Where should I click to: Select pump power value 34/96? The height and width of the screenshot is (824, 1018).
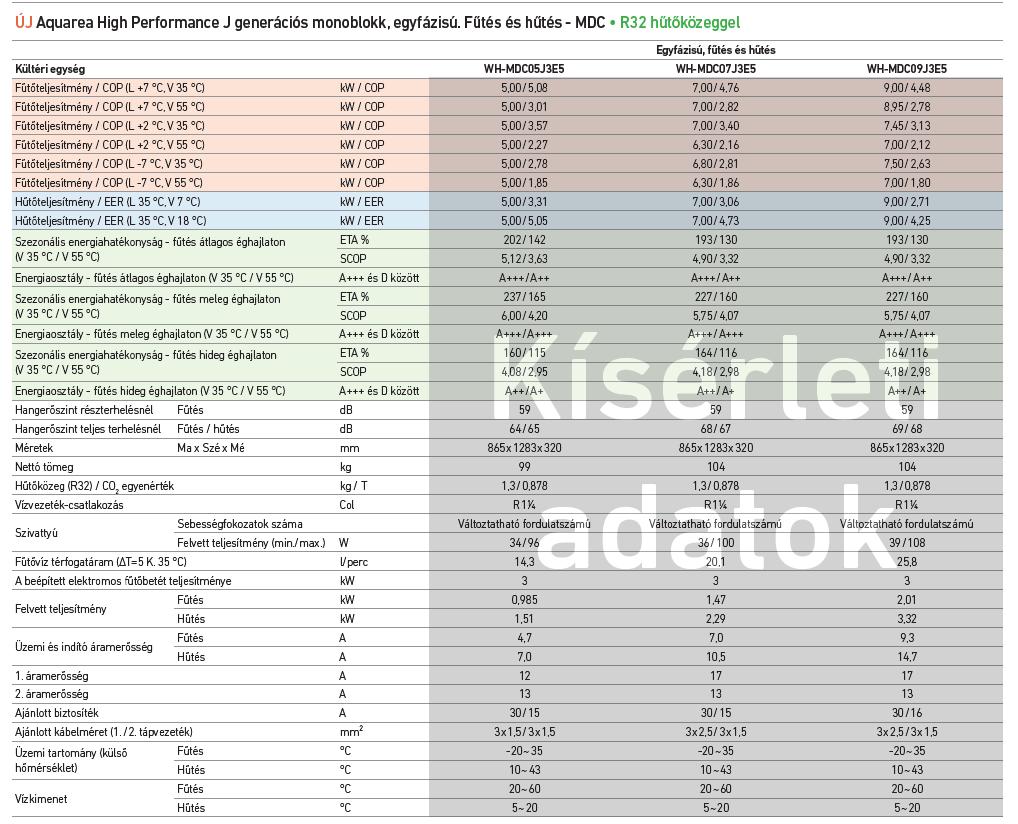click(524, 543)
